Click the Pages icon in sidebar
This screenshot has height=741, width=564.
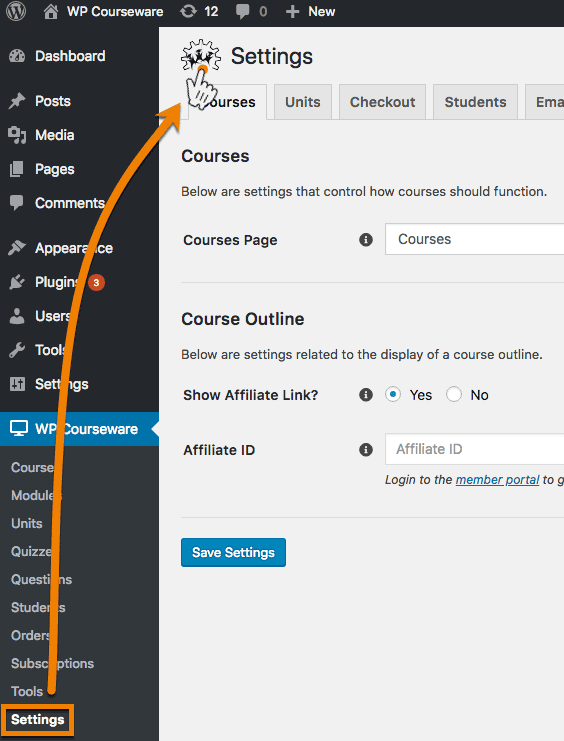tap(17, 169)
